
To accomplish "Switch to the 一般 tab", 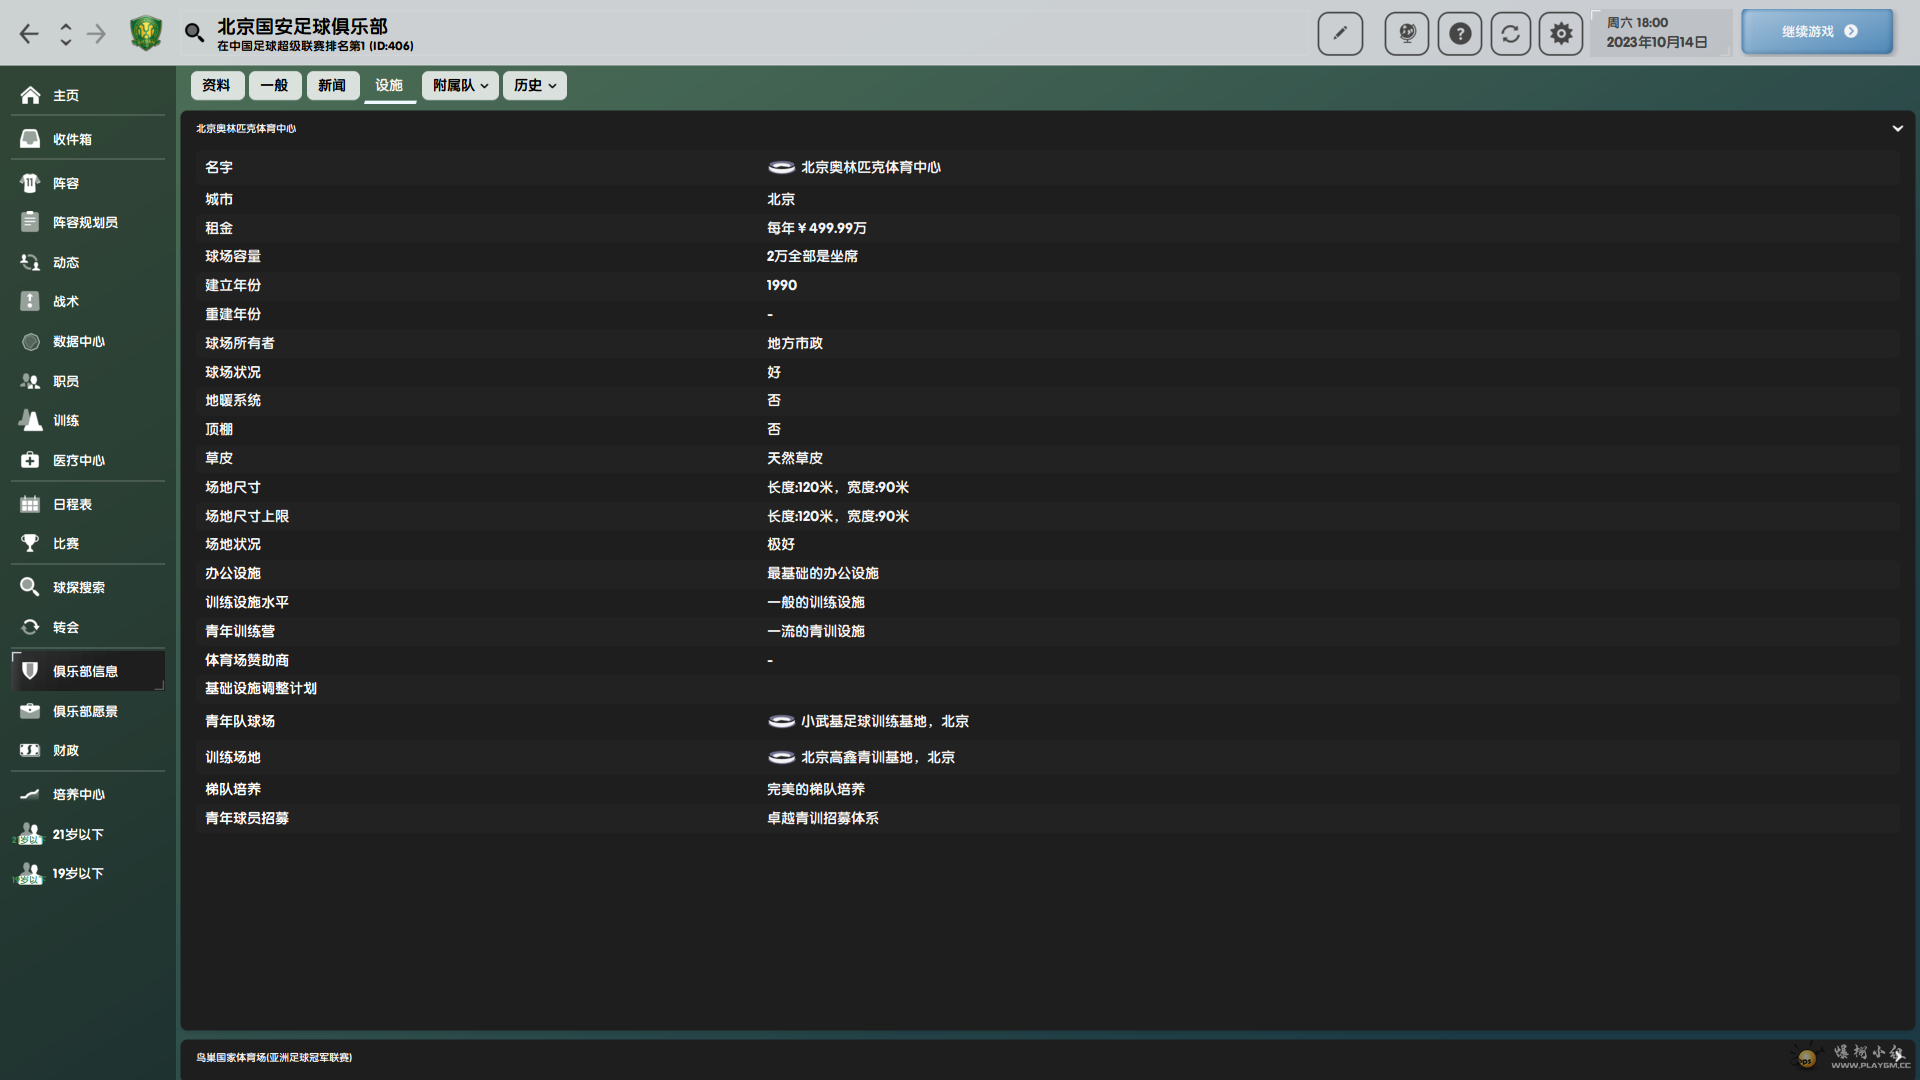I will click(x=275, y=85).
